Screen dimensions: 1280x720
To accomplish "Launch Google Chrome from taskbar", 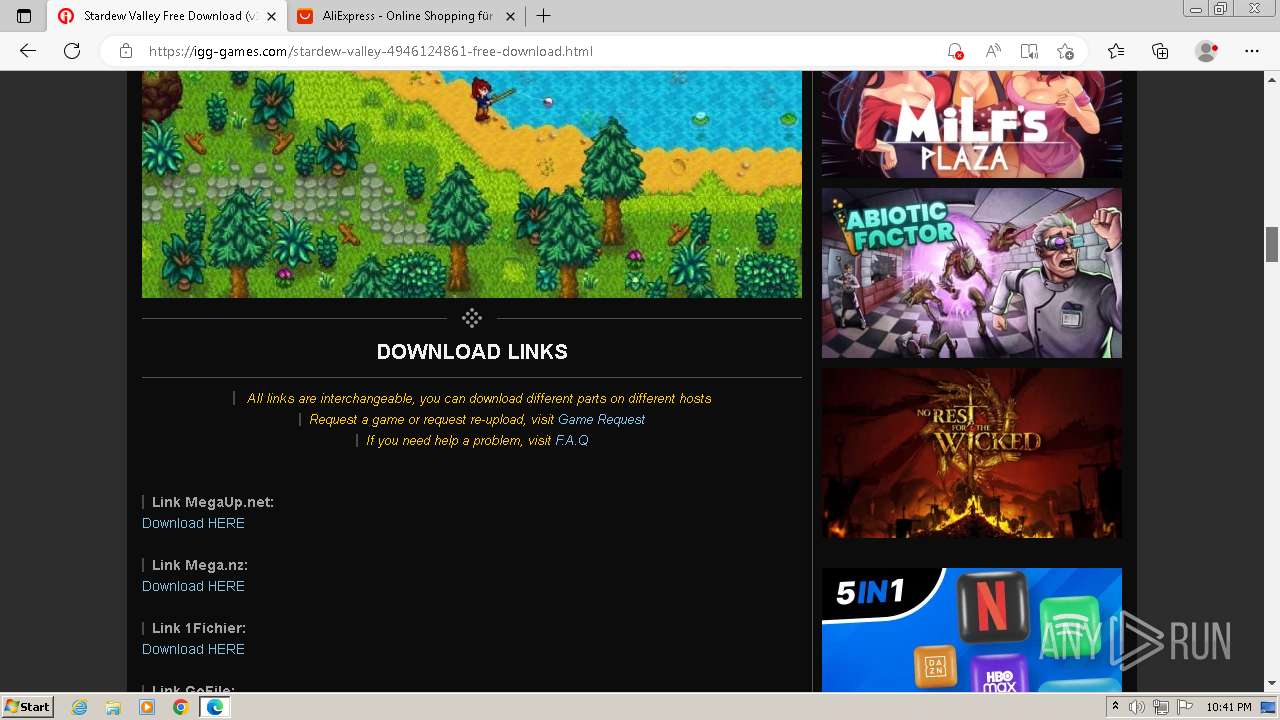I will [180, 707].
